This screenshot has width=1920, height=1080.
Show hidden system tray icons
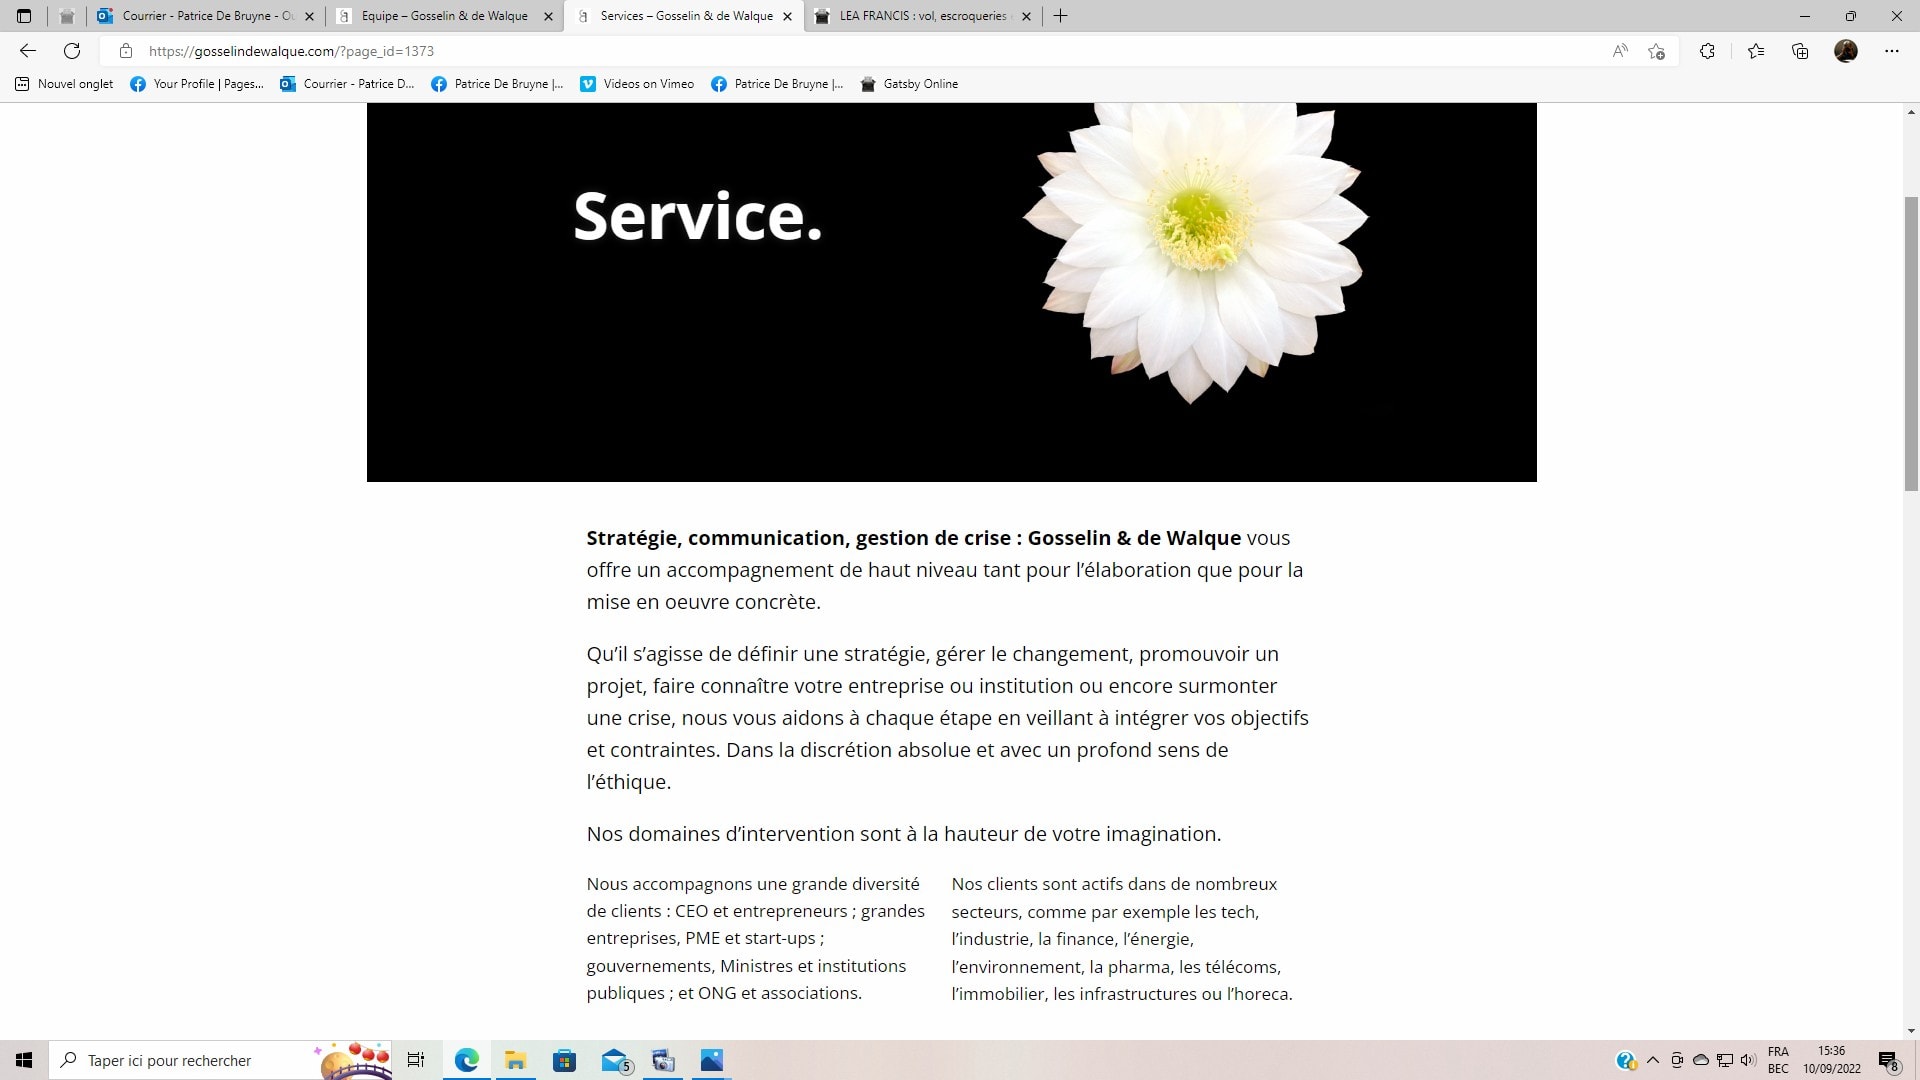click(x=1652, y=1060)
